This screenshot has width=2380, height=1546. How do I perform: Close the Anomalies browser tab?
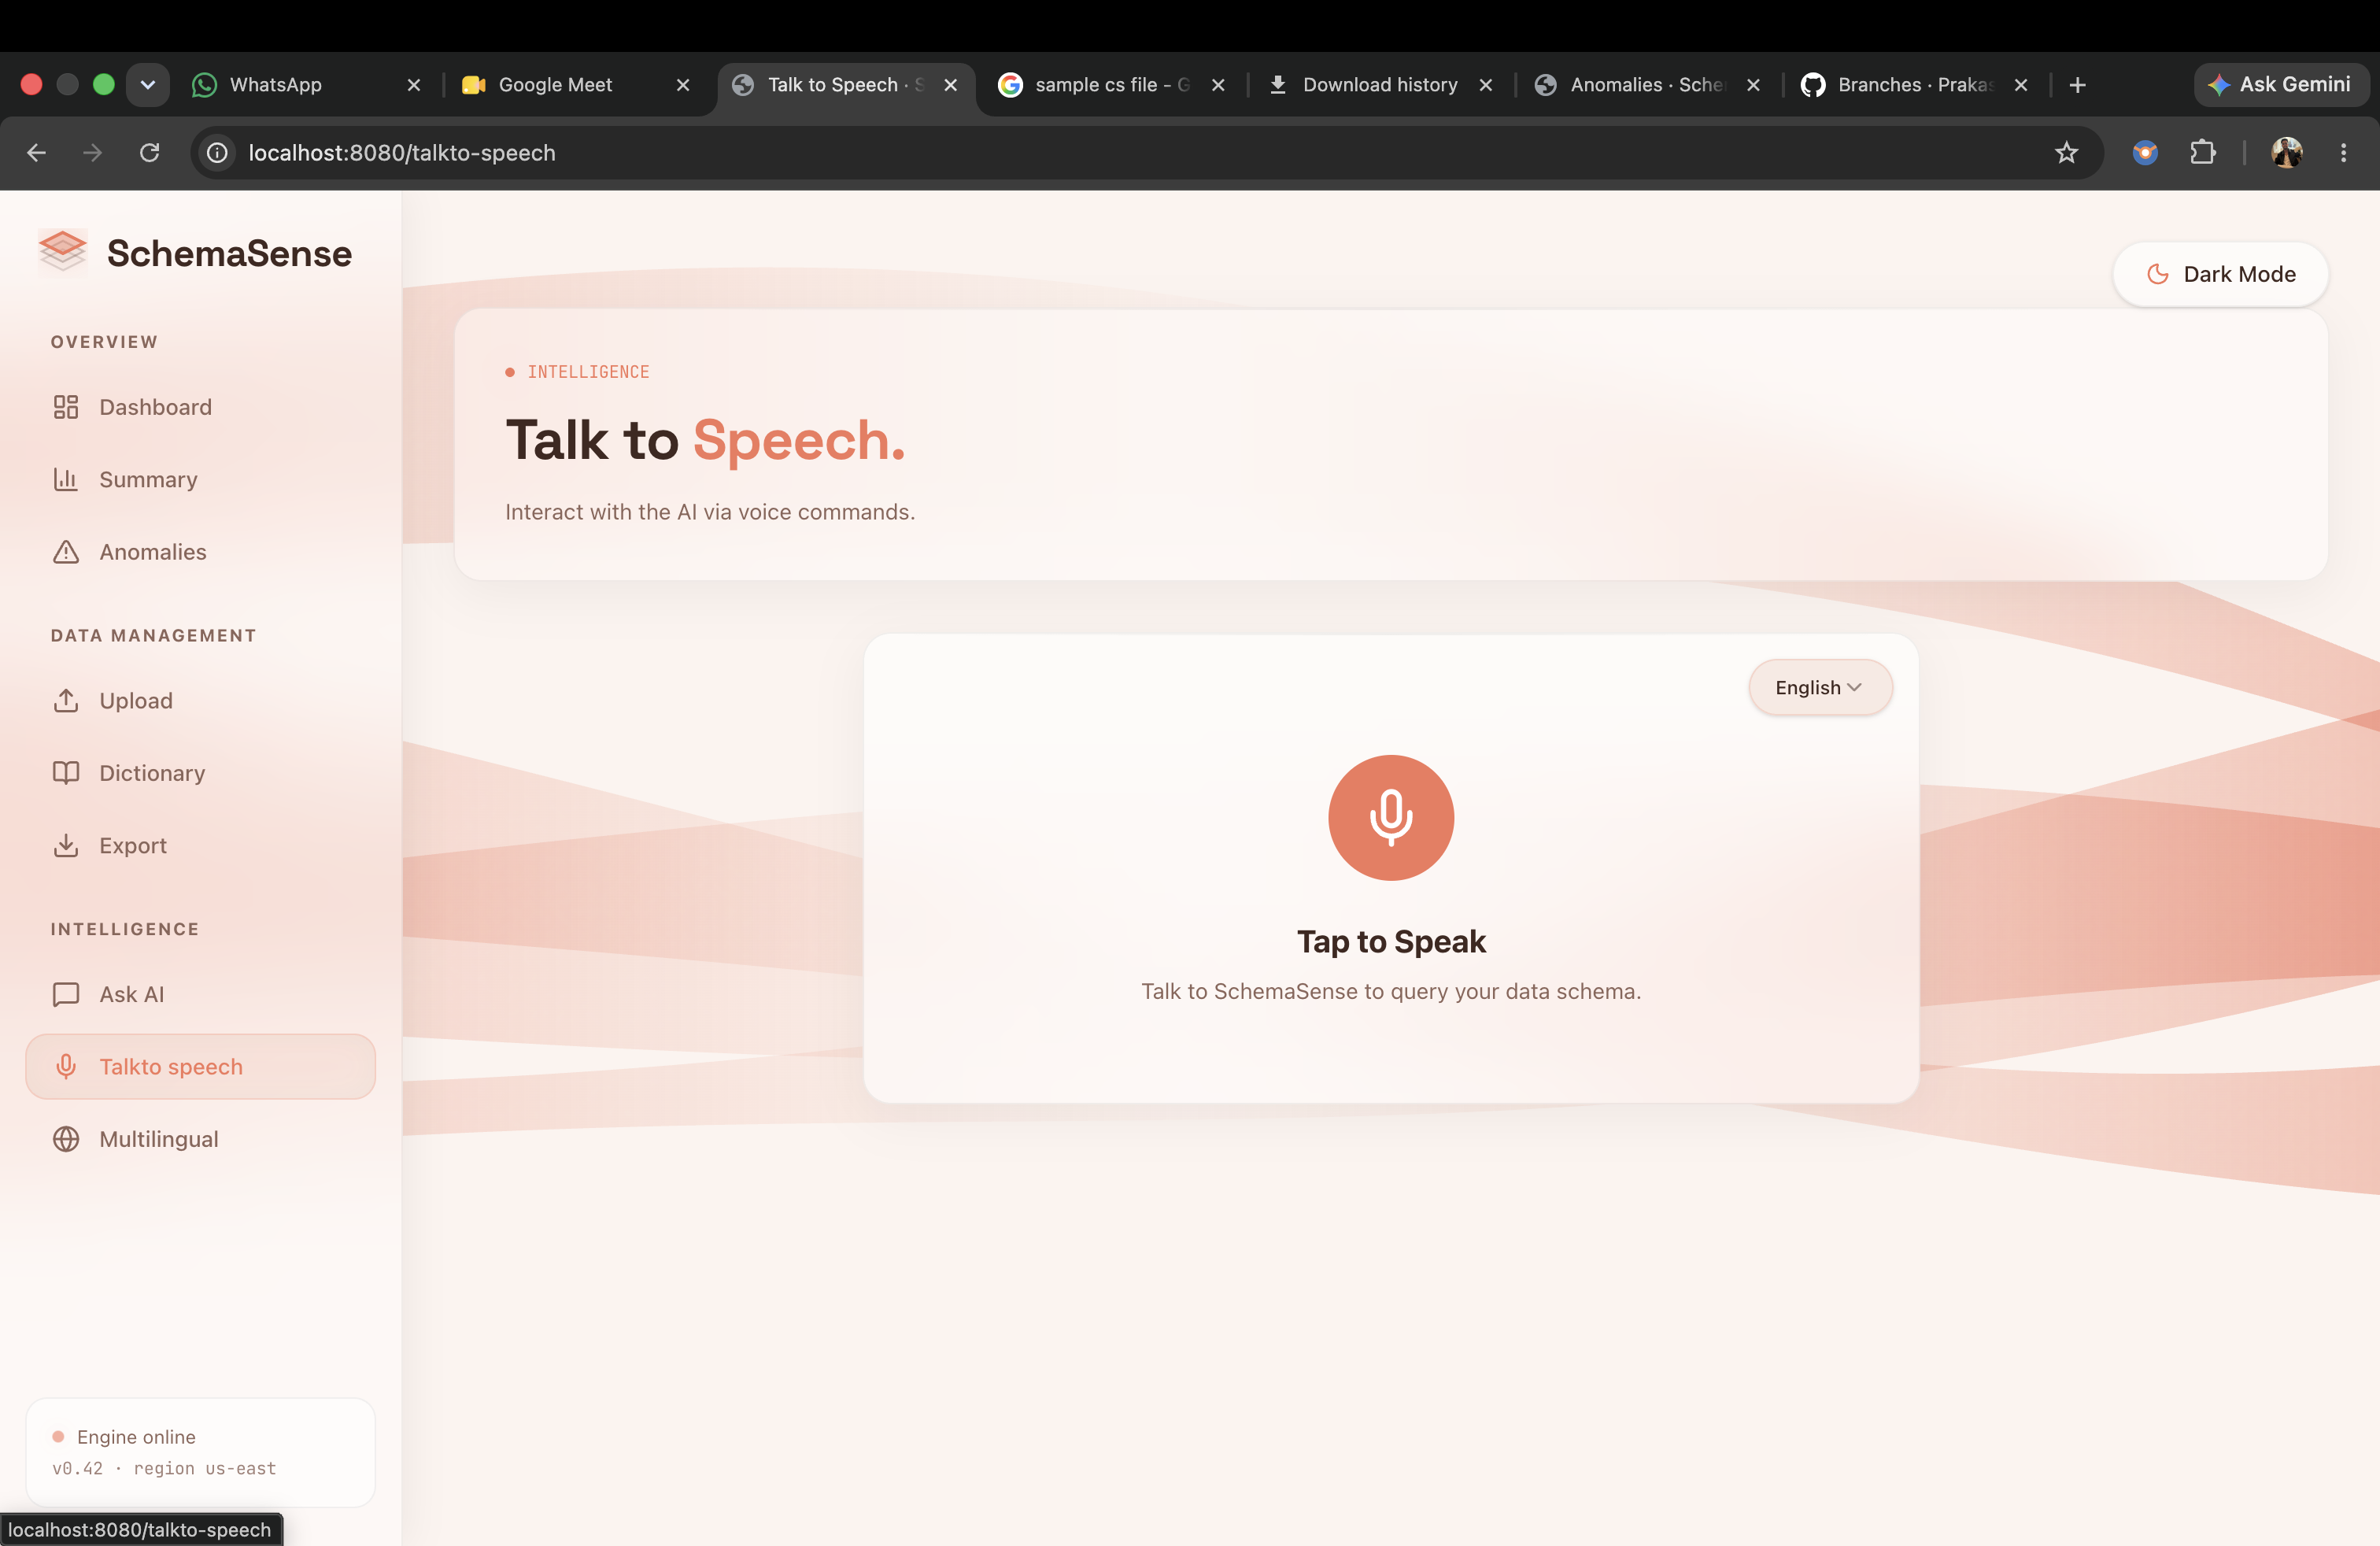(1753, 85)
